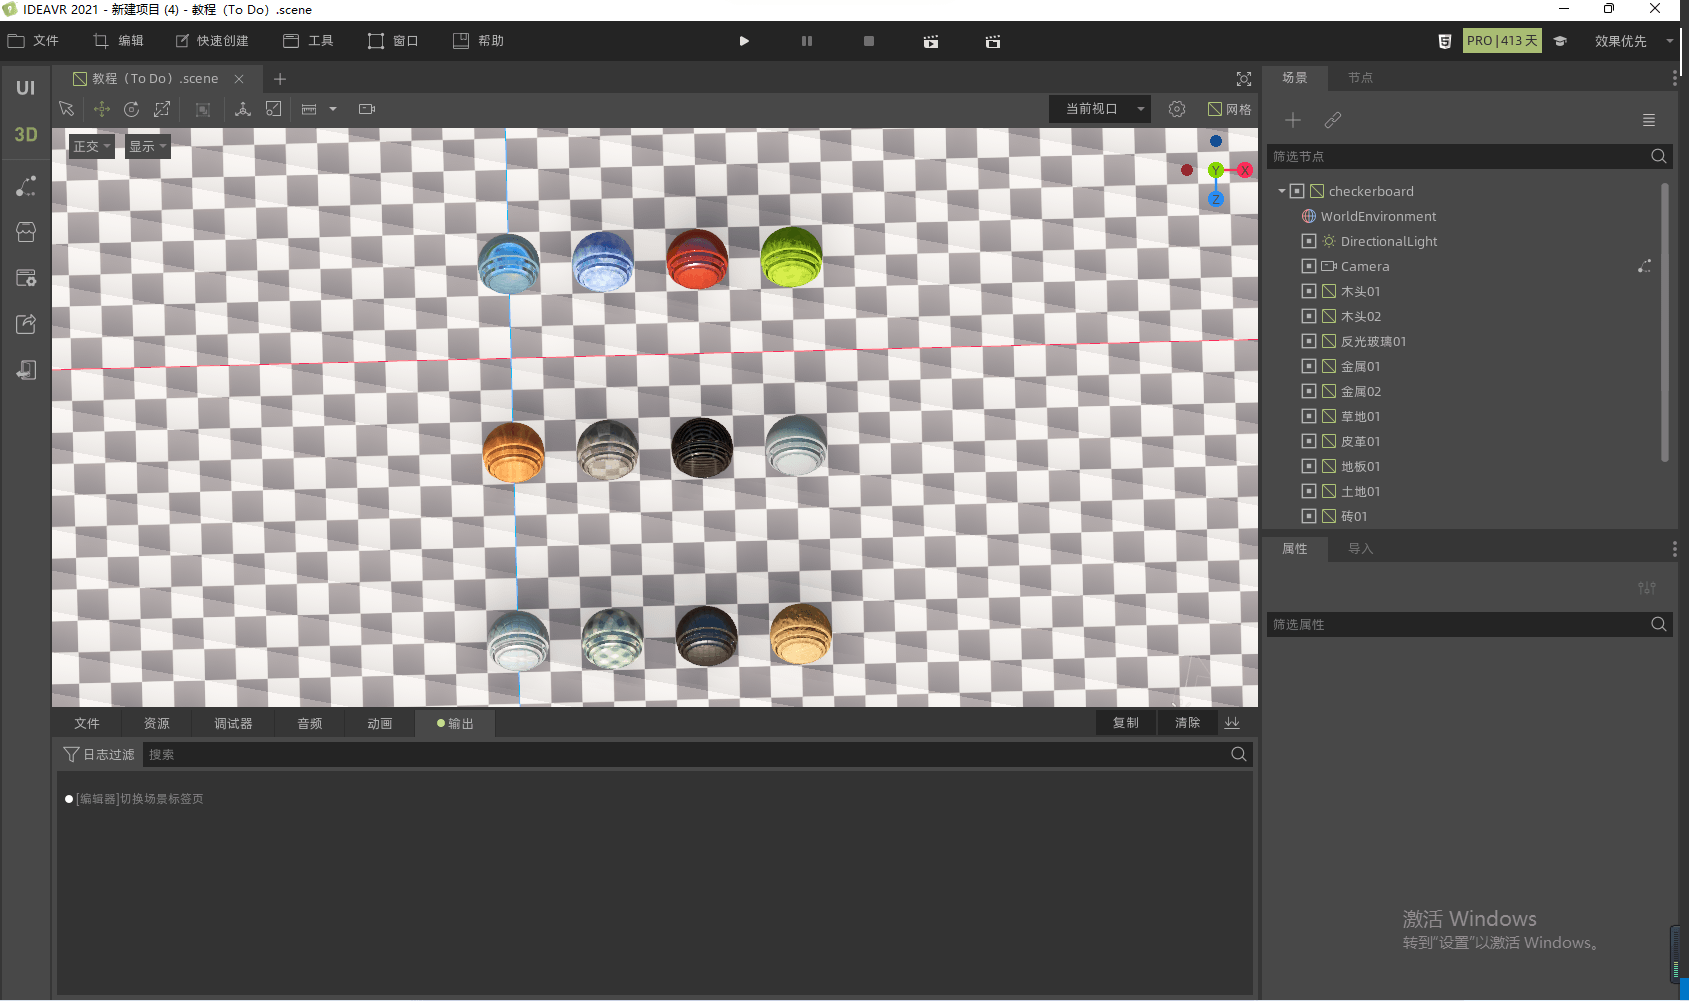1689x1001 pixels.
Task: Toggle visibility of 木头02 node
Action: 1309,316
